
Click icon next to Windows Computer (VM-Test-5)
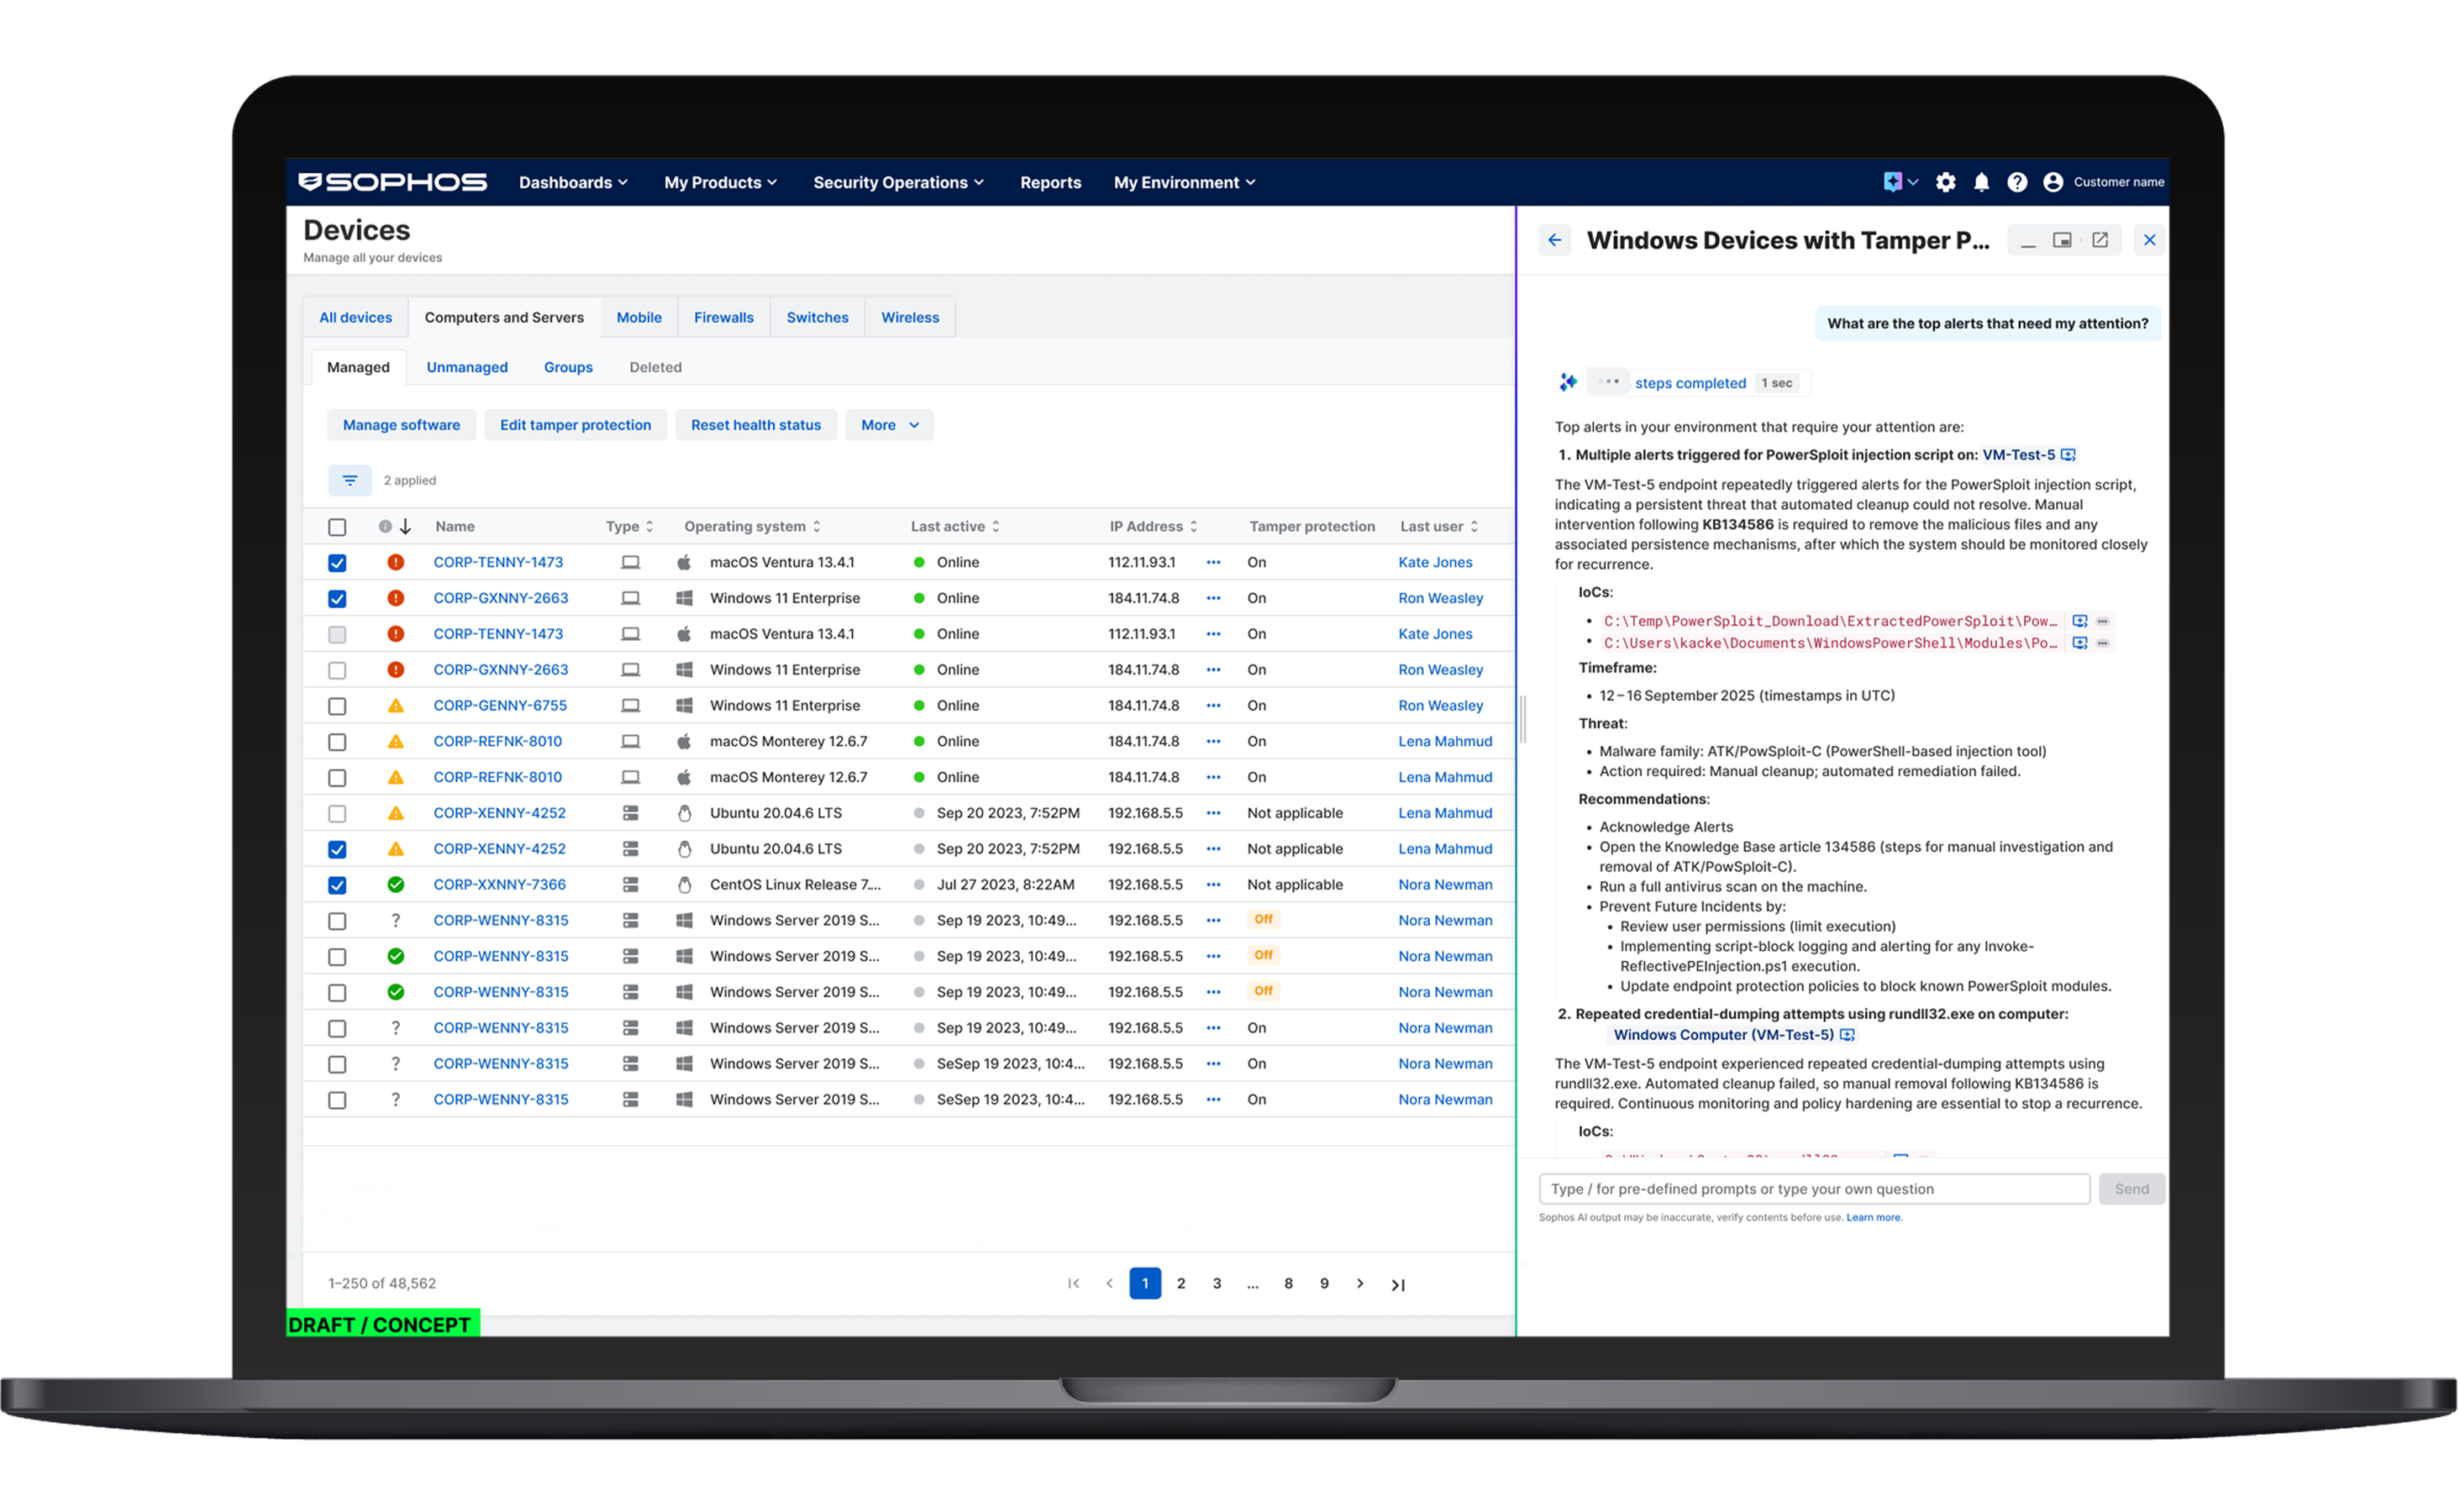tap(1847, 1035)
